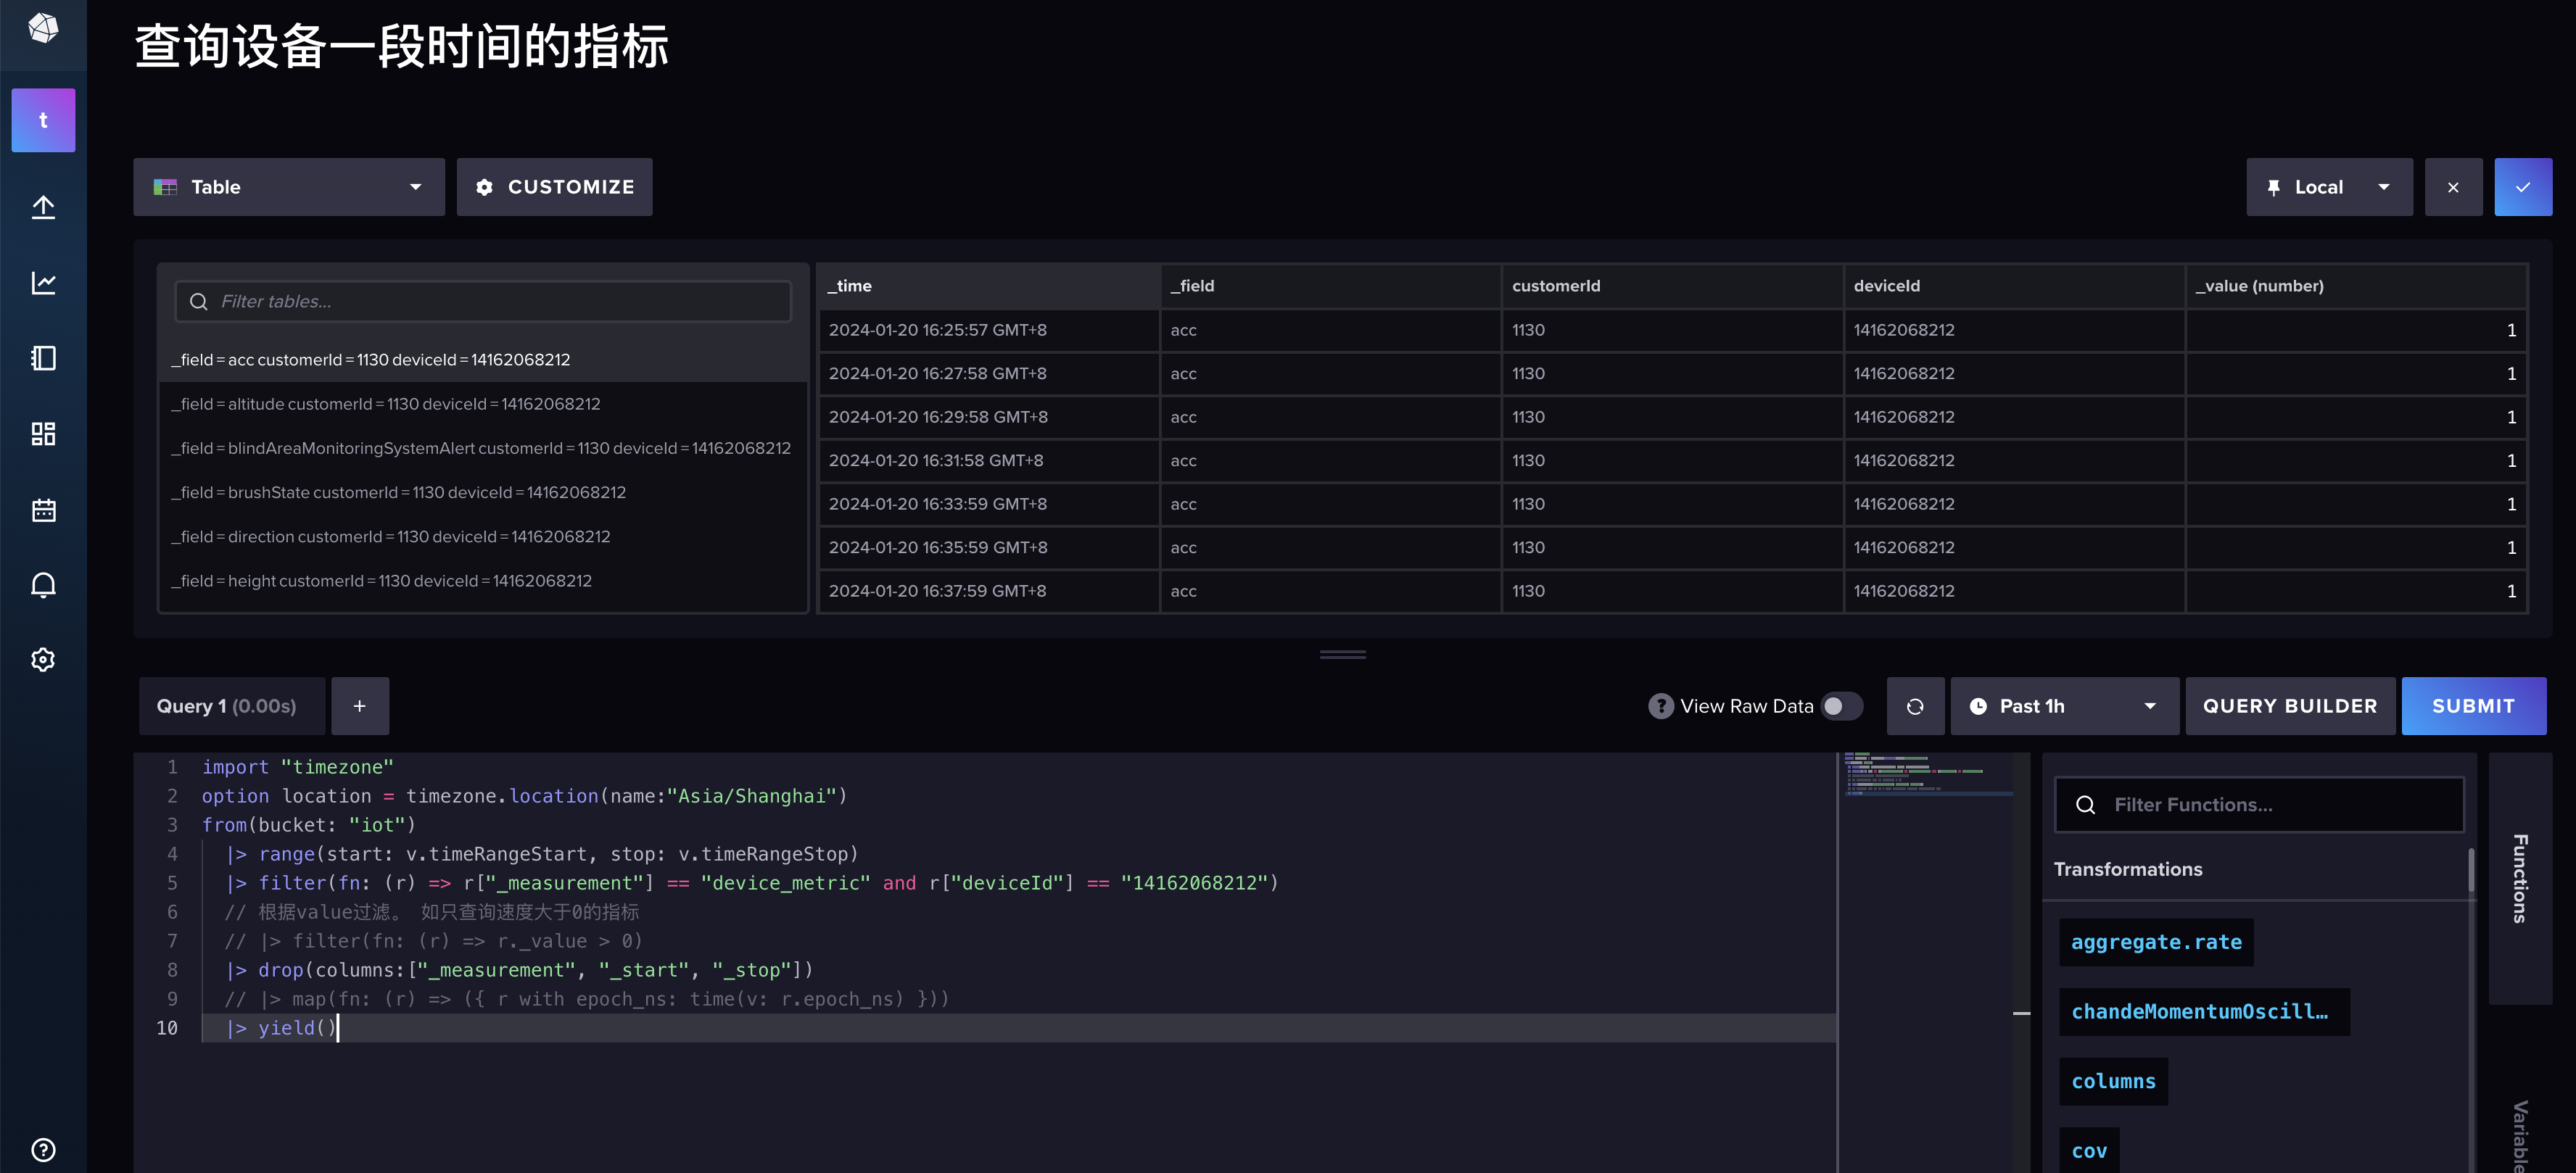Open Tasks calendar icon in sidebar
The height and width of the screenshot is (1173, 2576).
(x=43, y=510)
